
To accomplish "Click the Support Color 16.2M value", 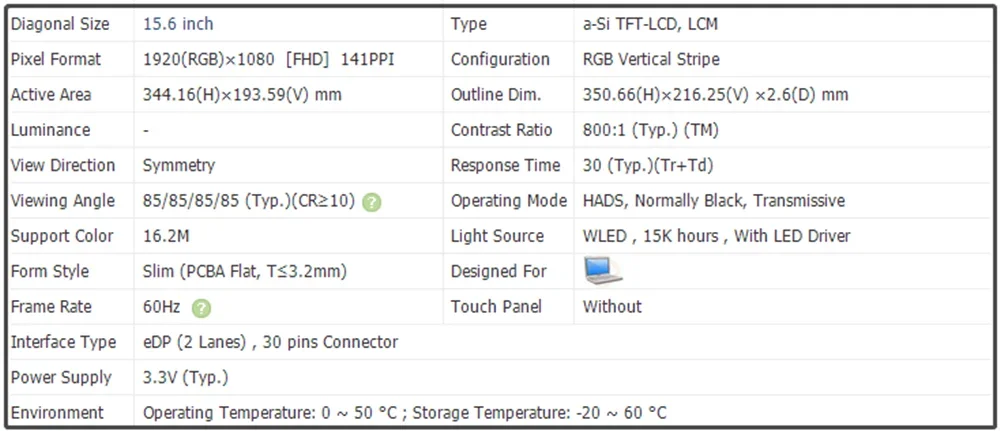I will (x=169, y=236).
